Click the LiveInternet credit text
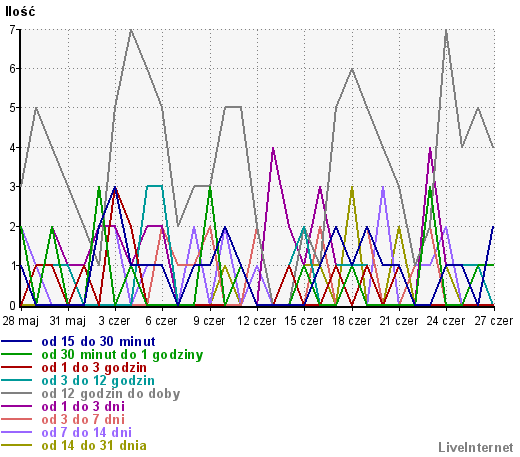The image size is (520, 457). tap(476, 447)
